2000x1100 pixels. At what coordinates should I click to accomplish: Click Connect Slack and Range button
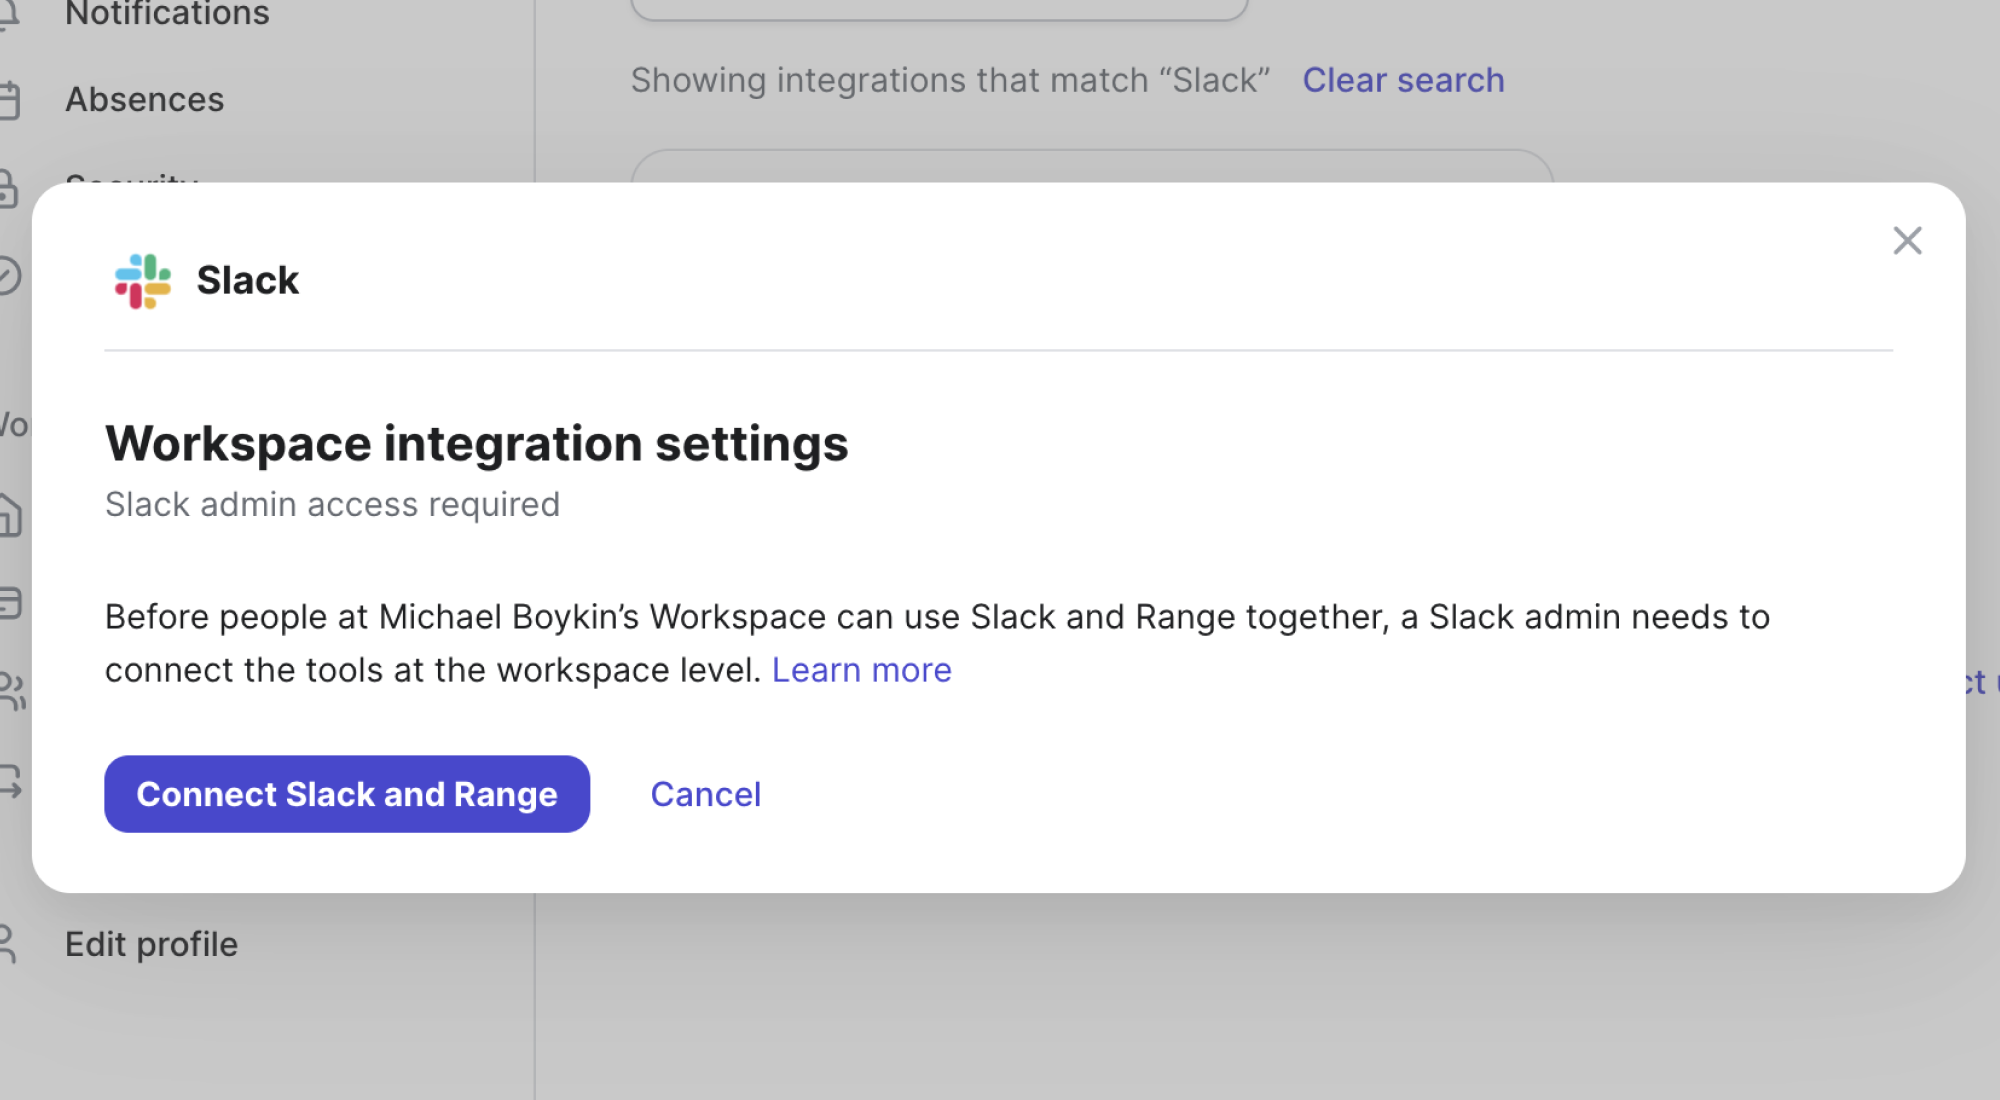point(347,794)
